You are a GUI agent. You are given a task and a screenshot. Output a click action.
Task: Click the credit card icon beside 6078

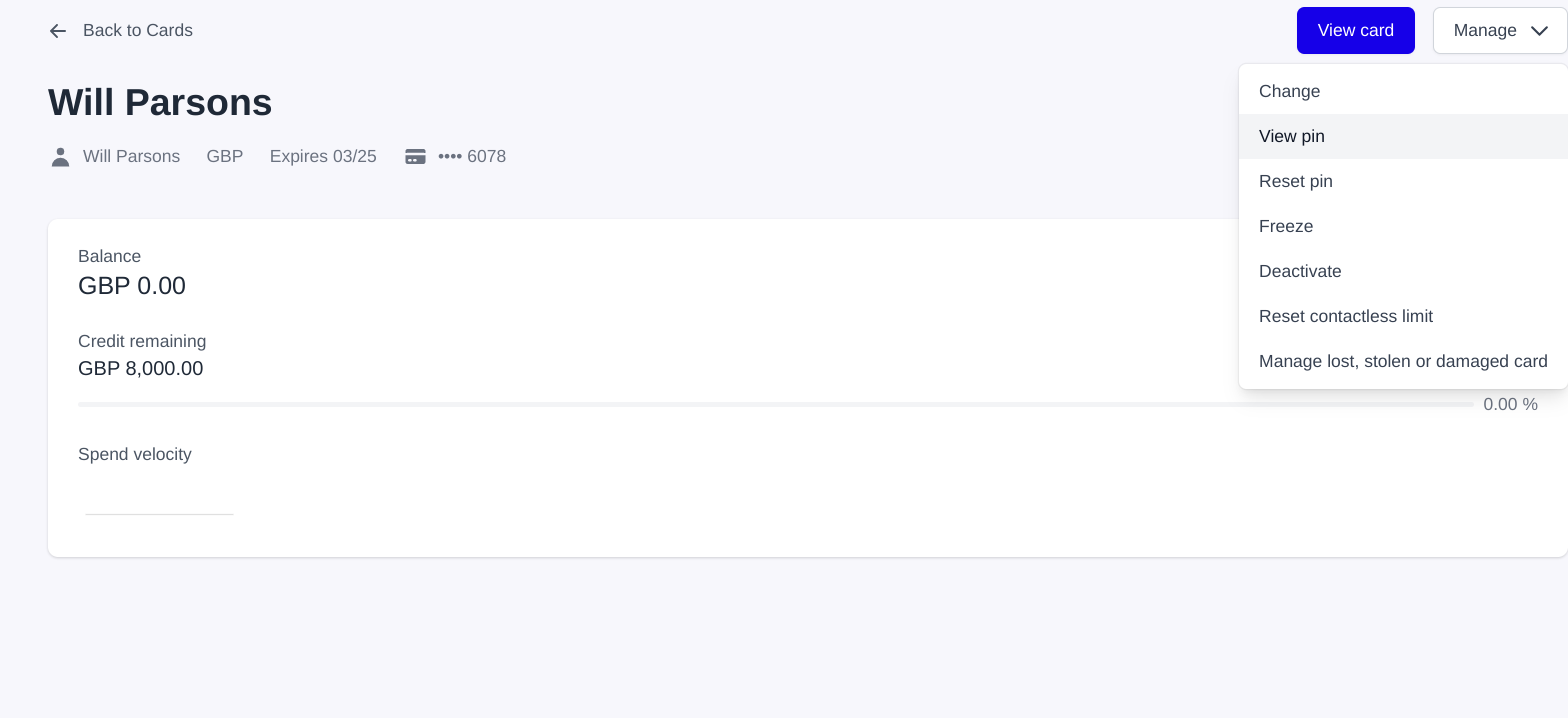click(415, 157)
